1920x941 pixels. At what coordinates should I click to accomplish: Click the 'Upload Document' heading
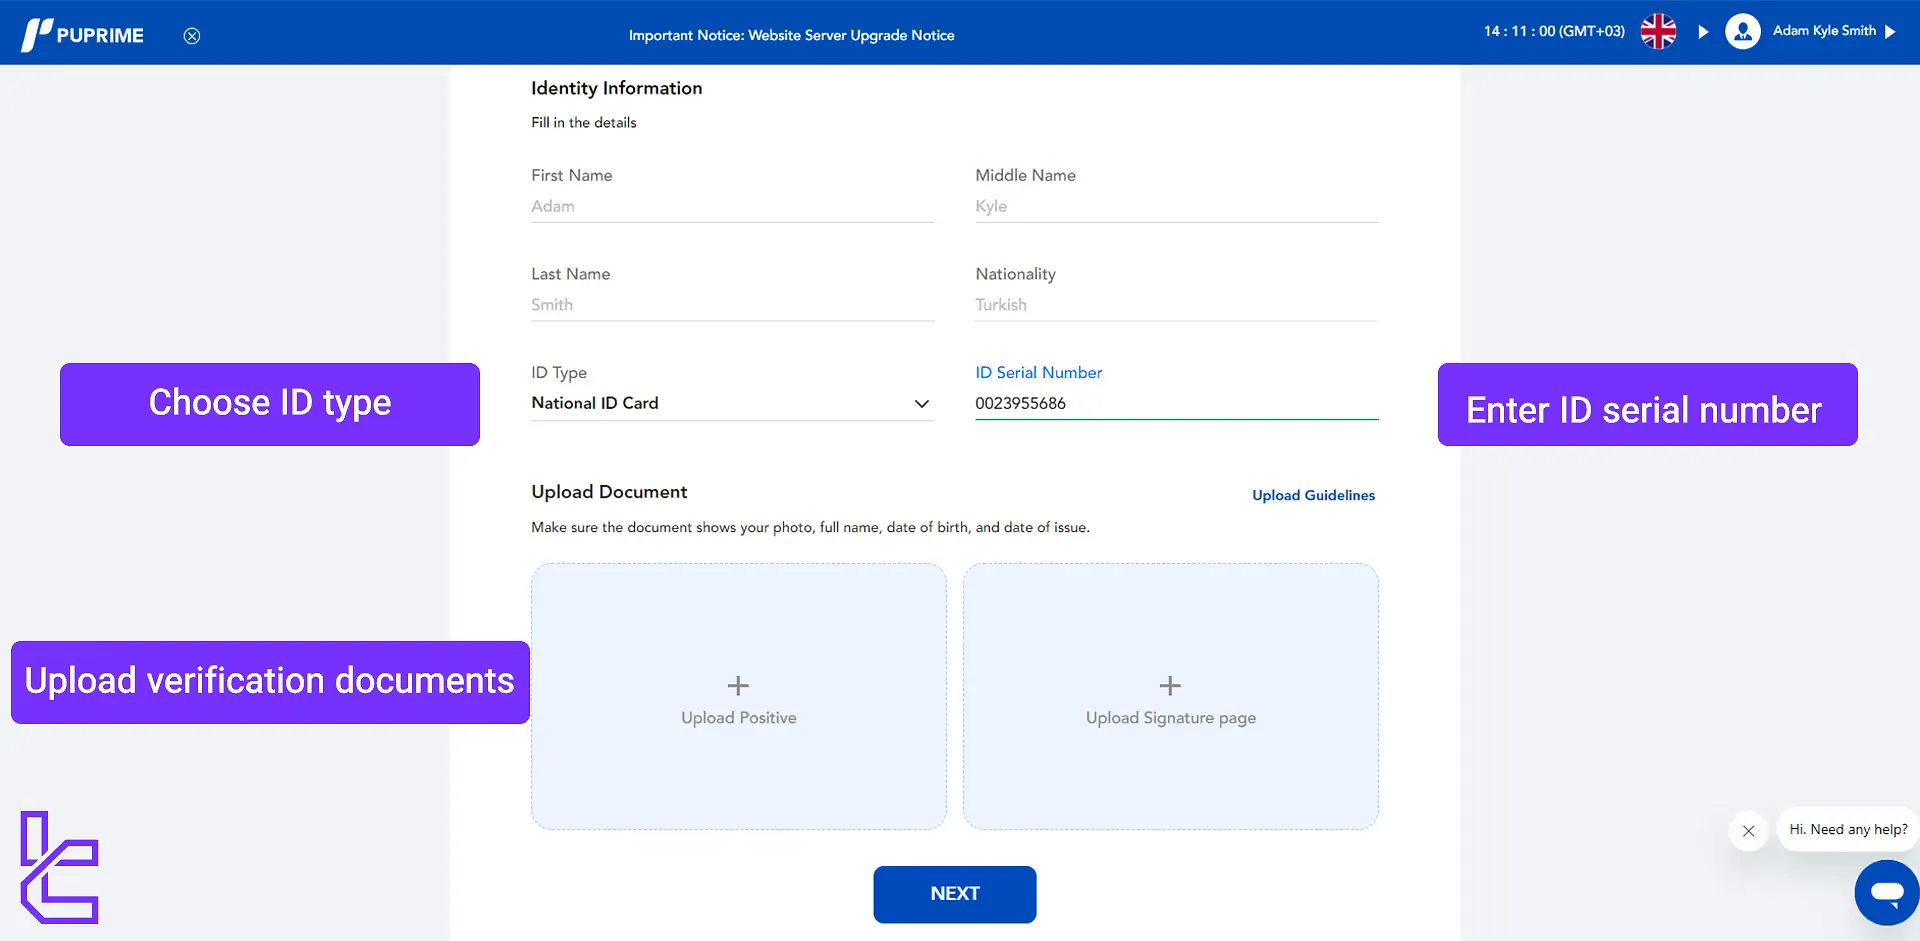pyautogui.click(x=609, y=492)
